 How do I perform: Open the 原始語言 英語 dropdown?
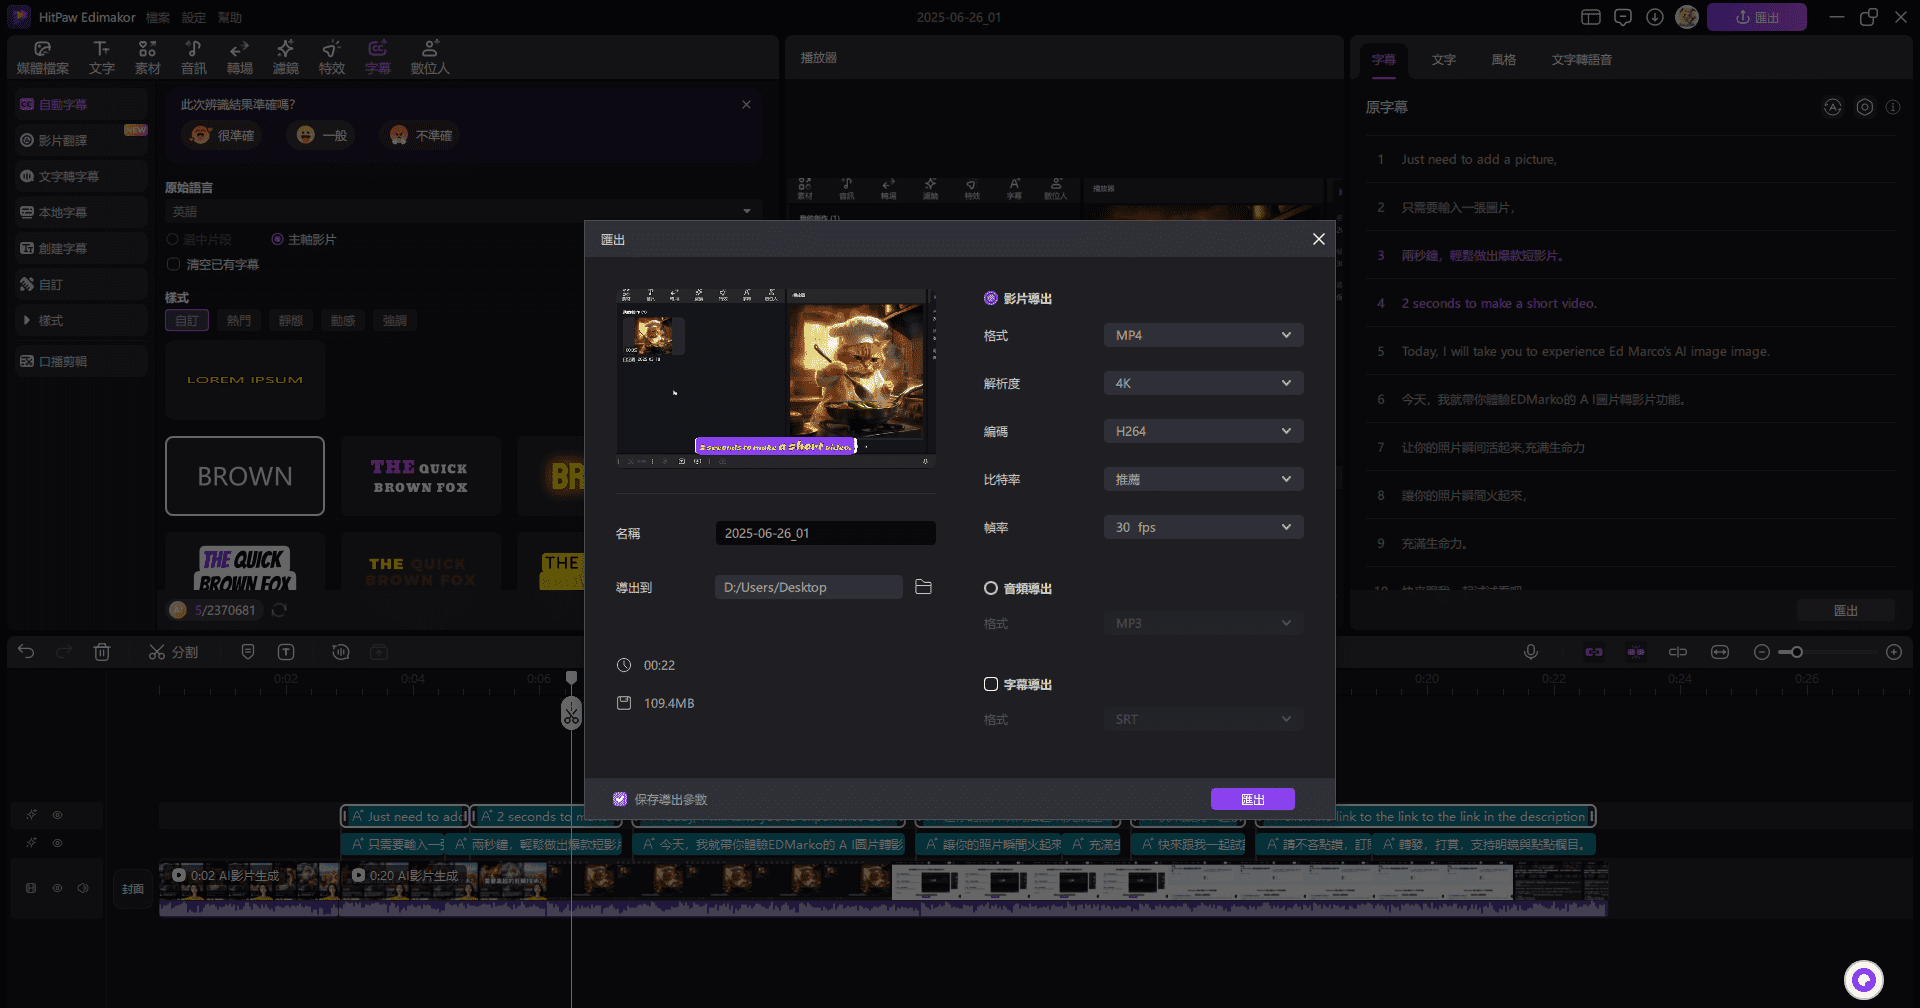(462, 211)
